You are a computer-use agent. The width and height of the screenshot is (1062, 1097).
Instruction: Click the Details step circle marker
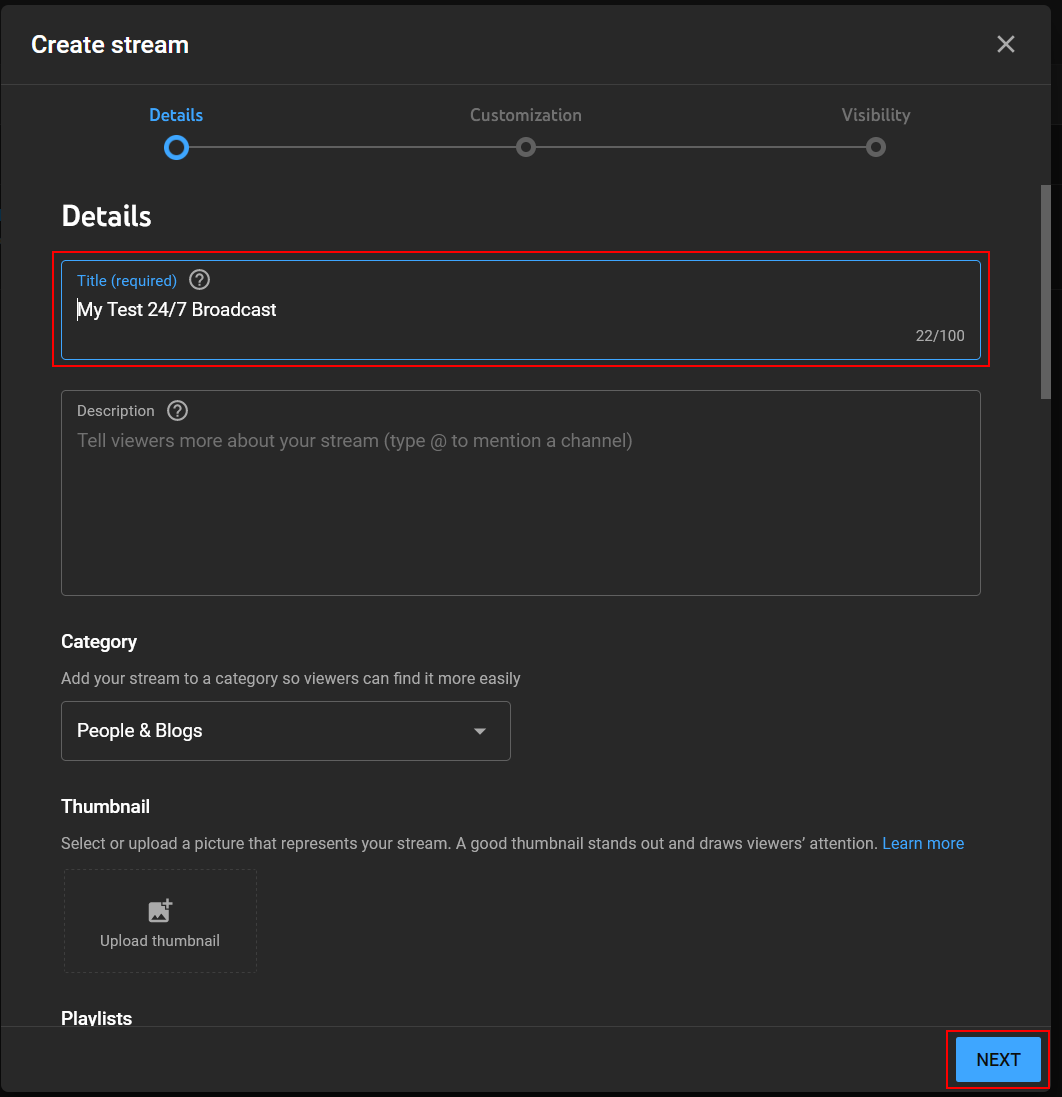pos(176,148)
